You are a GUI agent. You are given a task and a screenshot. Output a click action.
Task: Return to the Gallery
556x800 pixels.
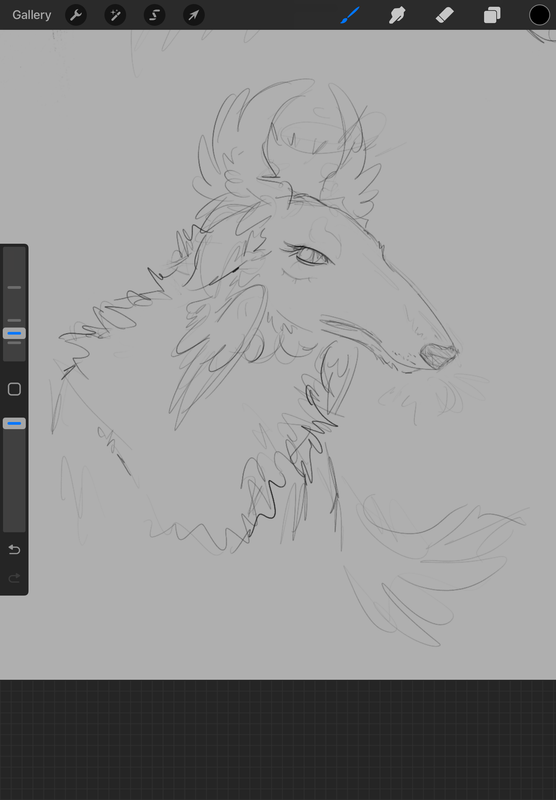(32, 15)
